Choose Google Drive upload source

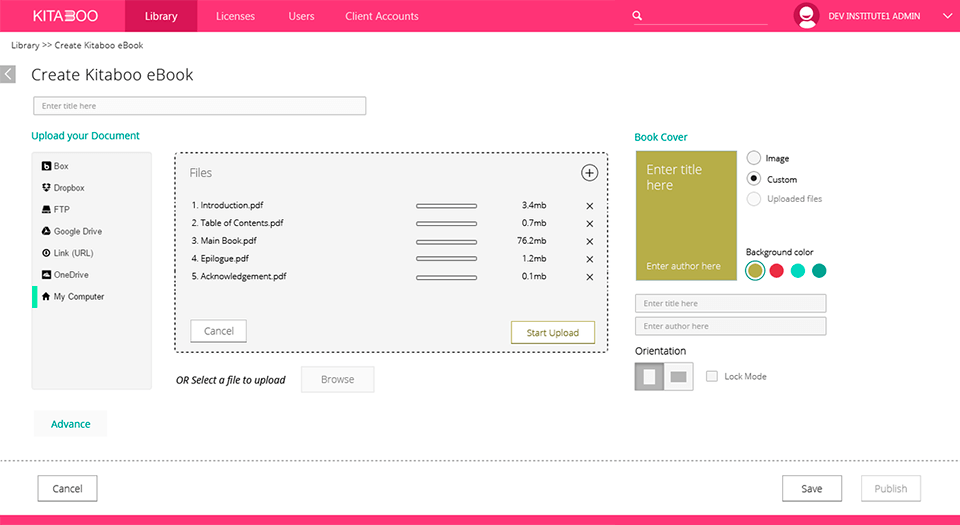coord(72,231)
